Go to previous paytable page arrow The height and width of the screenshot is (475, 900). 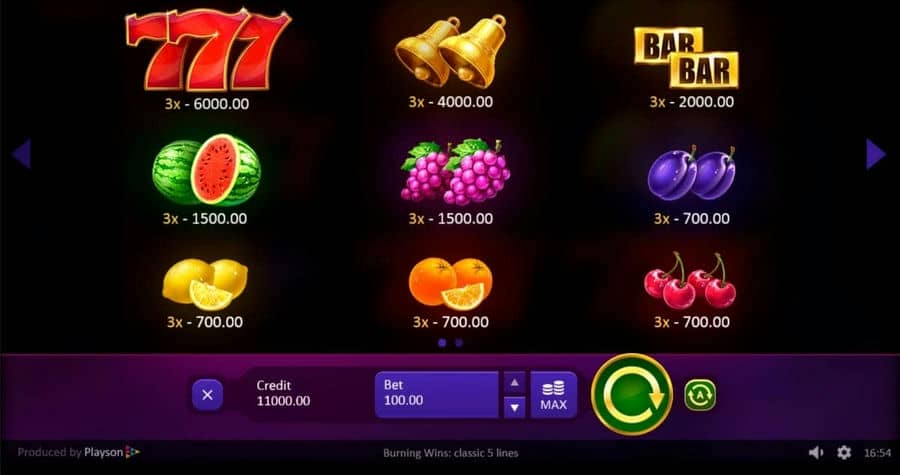click(21, 154)
